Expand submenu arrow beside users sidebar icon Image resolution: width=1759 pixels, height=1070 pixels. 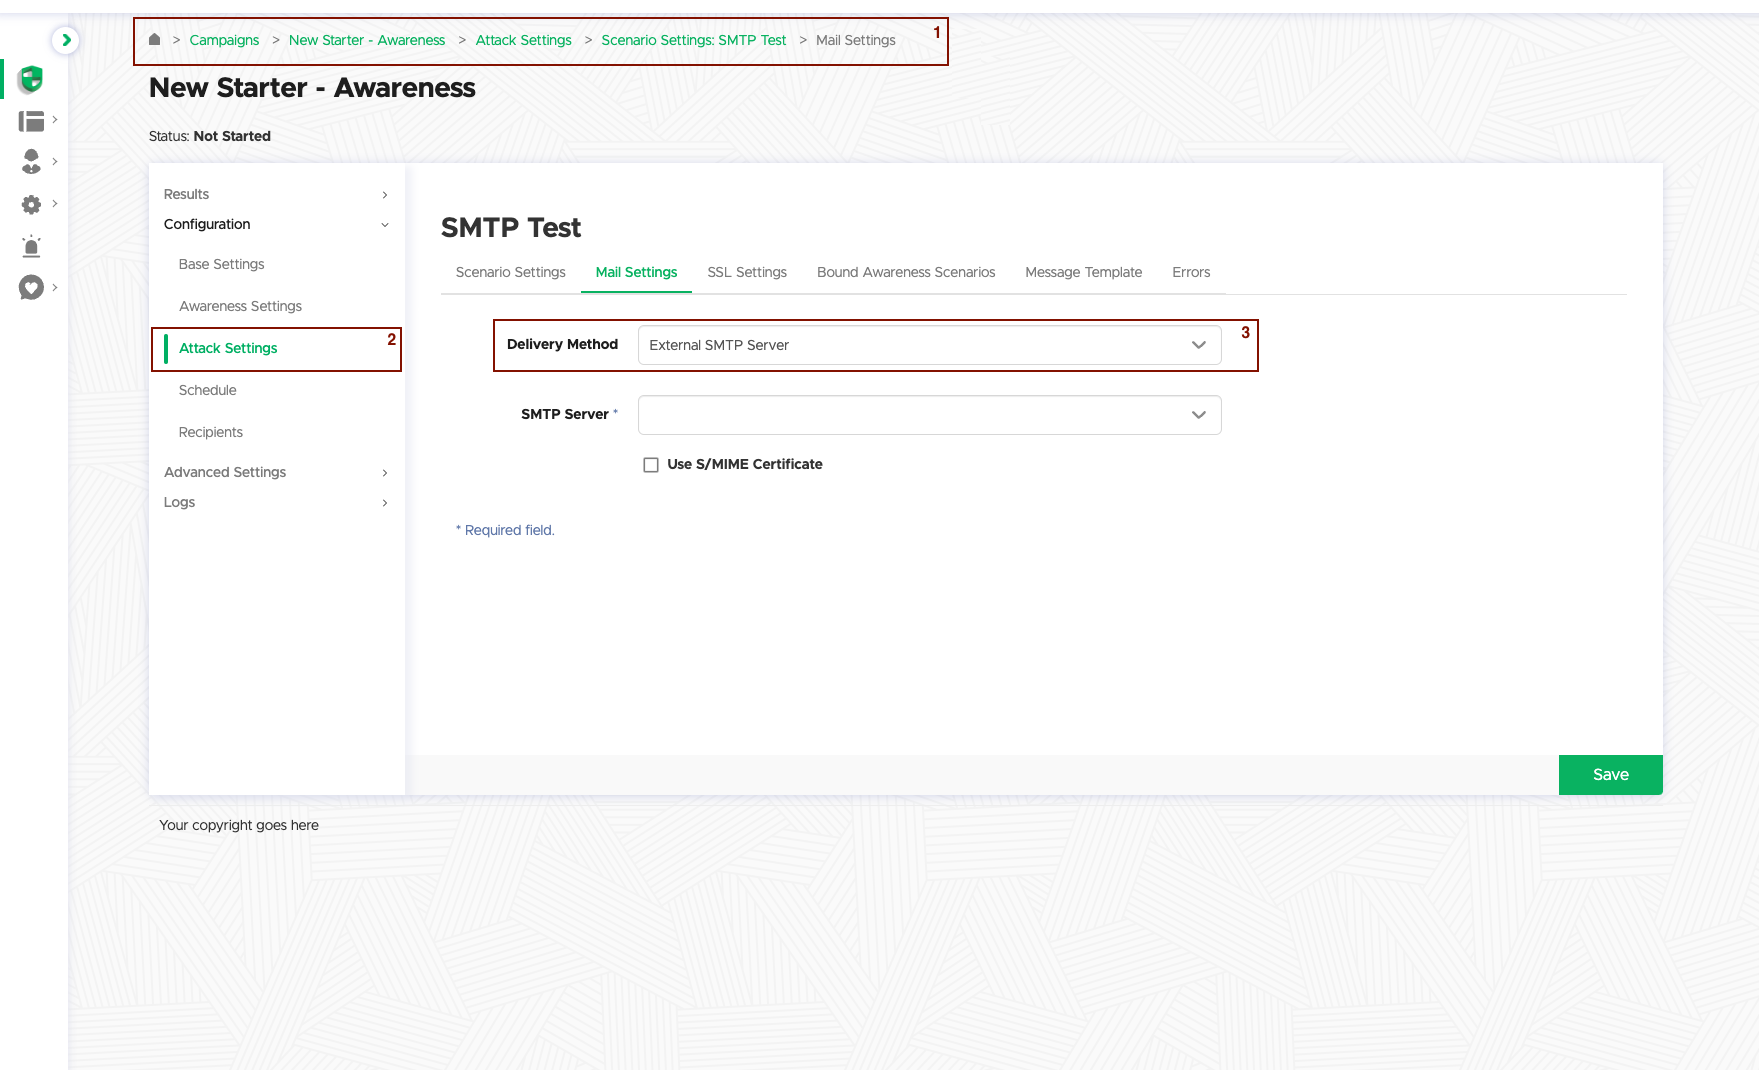(x=55, y=161)
